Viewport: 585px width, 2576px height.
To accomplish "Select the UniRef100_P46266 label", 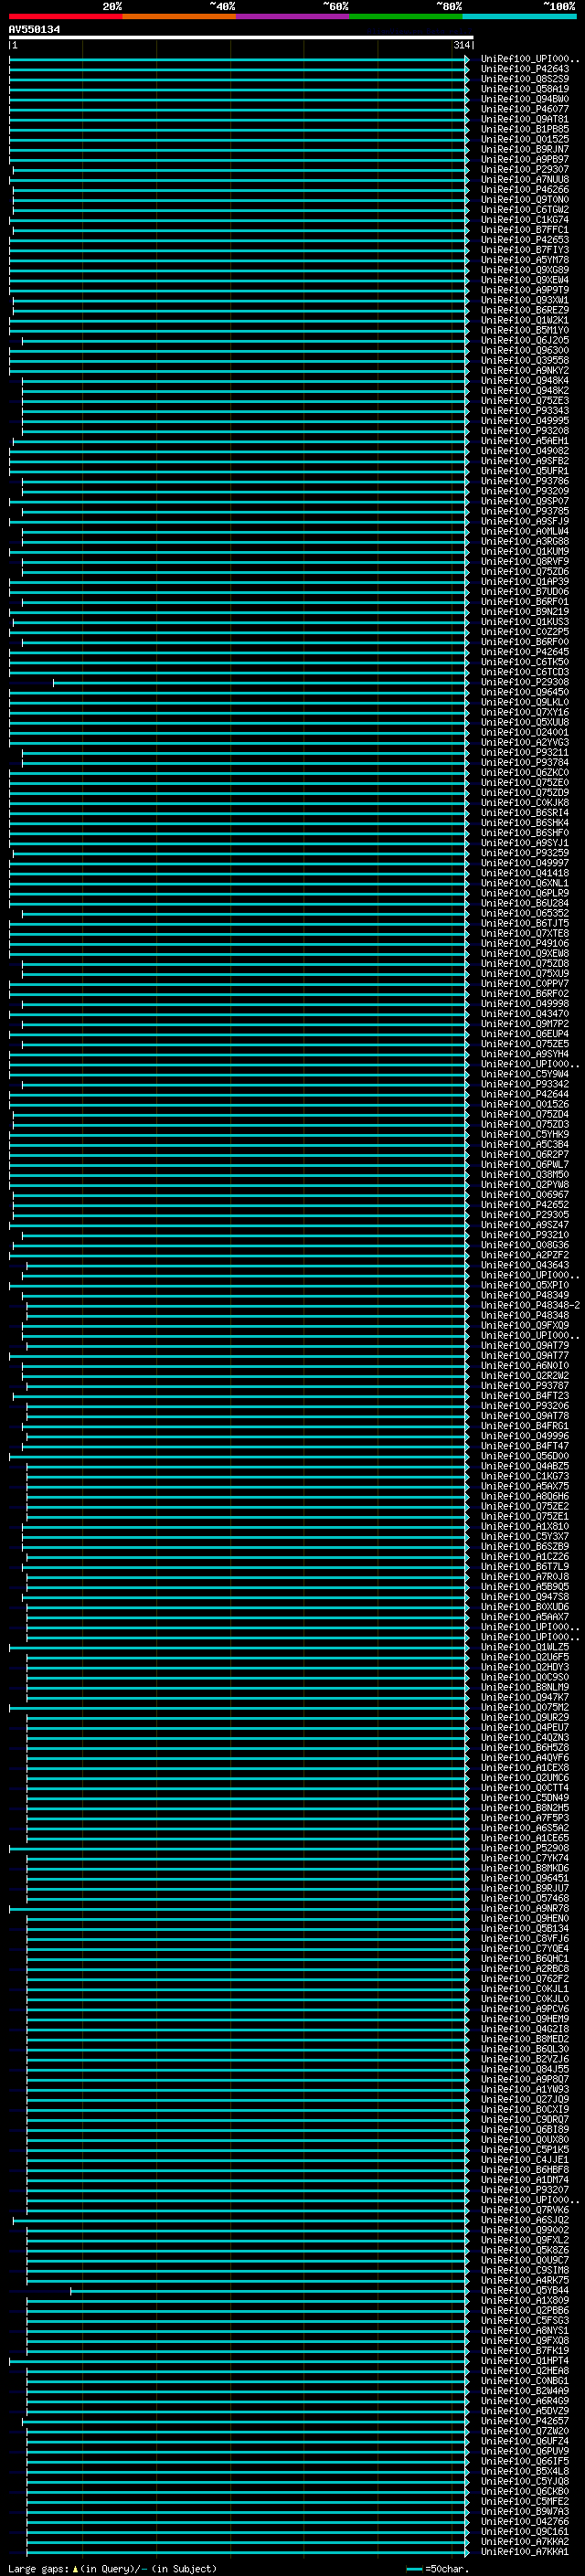I will tap(525, 190).
